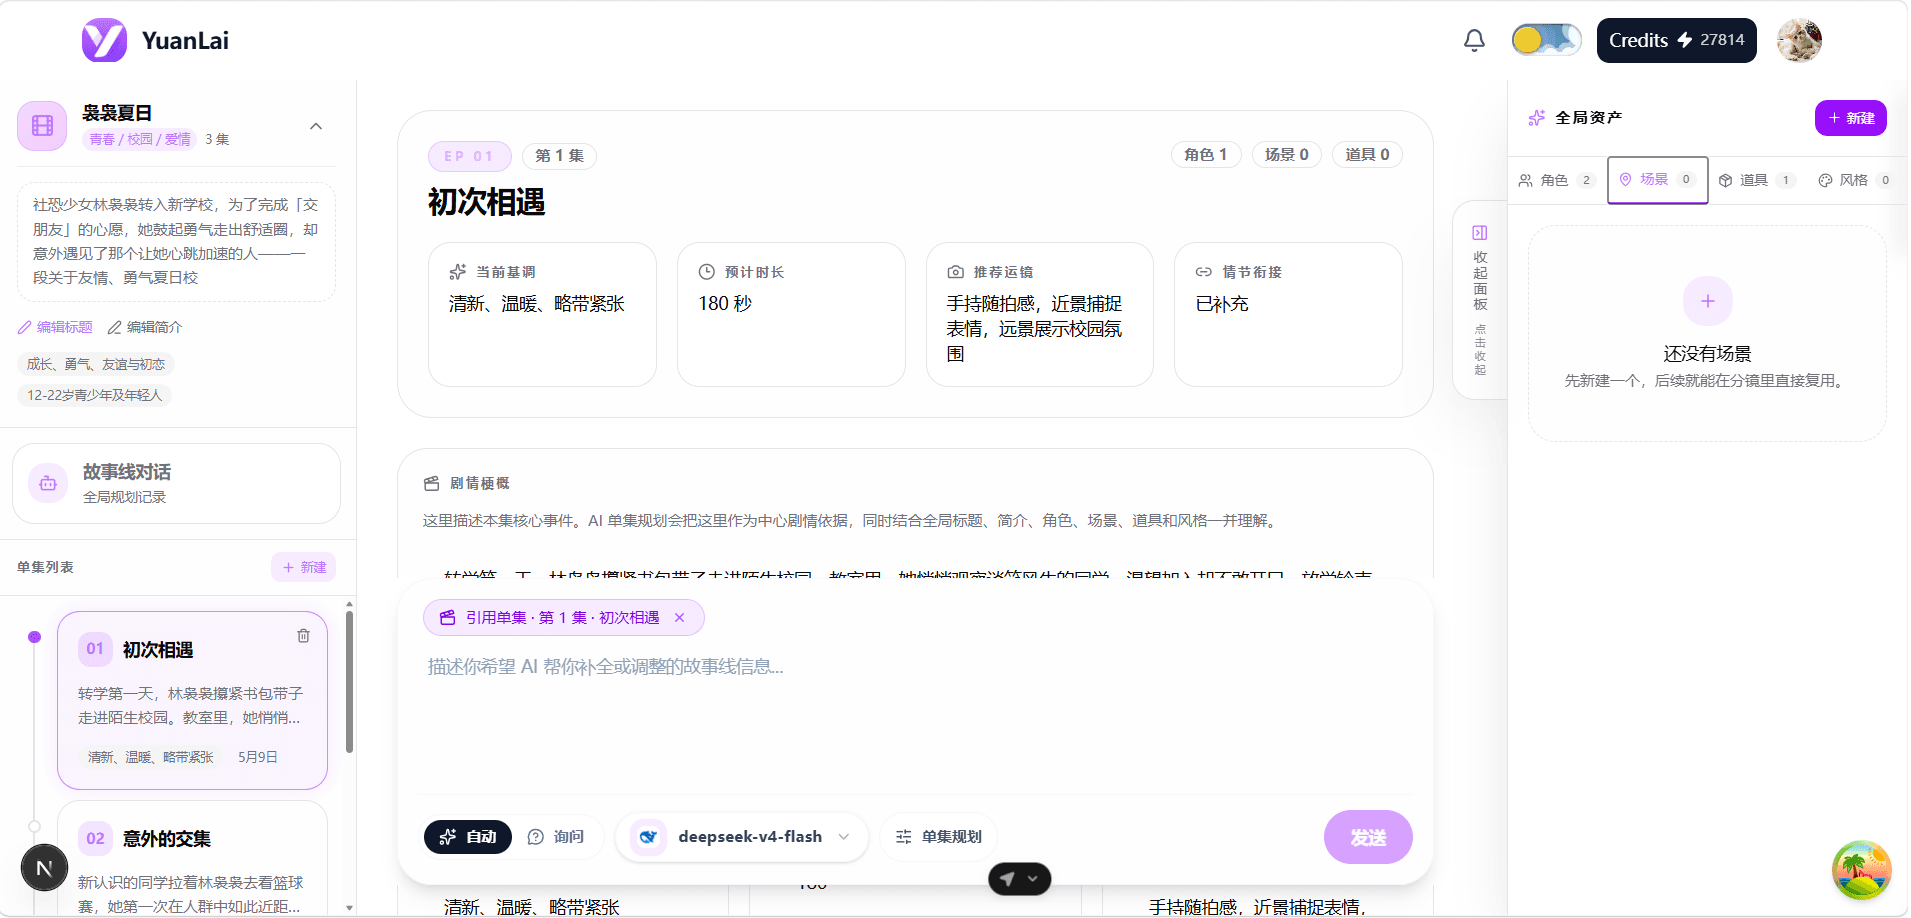Select episode 02 意外的交集 card
This screenshot has width=1911, height=918.
192,858
